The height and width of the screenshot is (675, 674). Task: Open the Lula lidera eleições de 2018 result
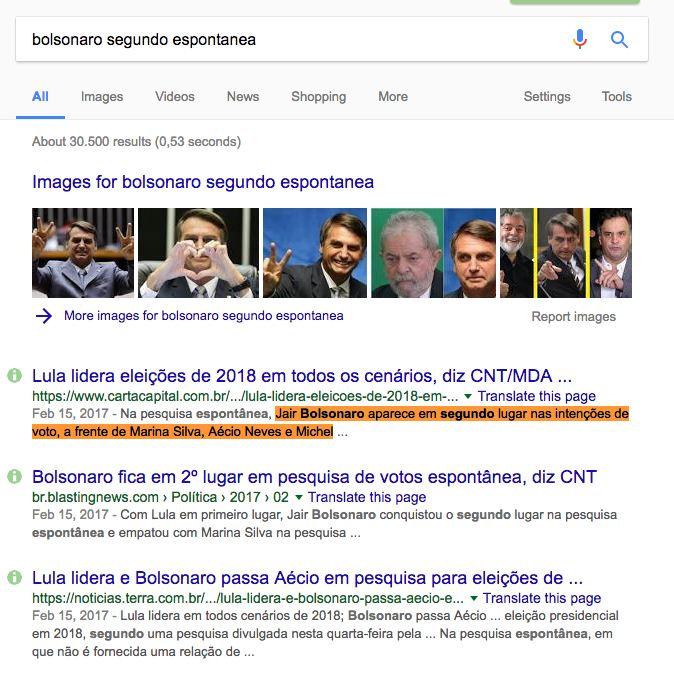coord(302,376)
